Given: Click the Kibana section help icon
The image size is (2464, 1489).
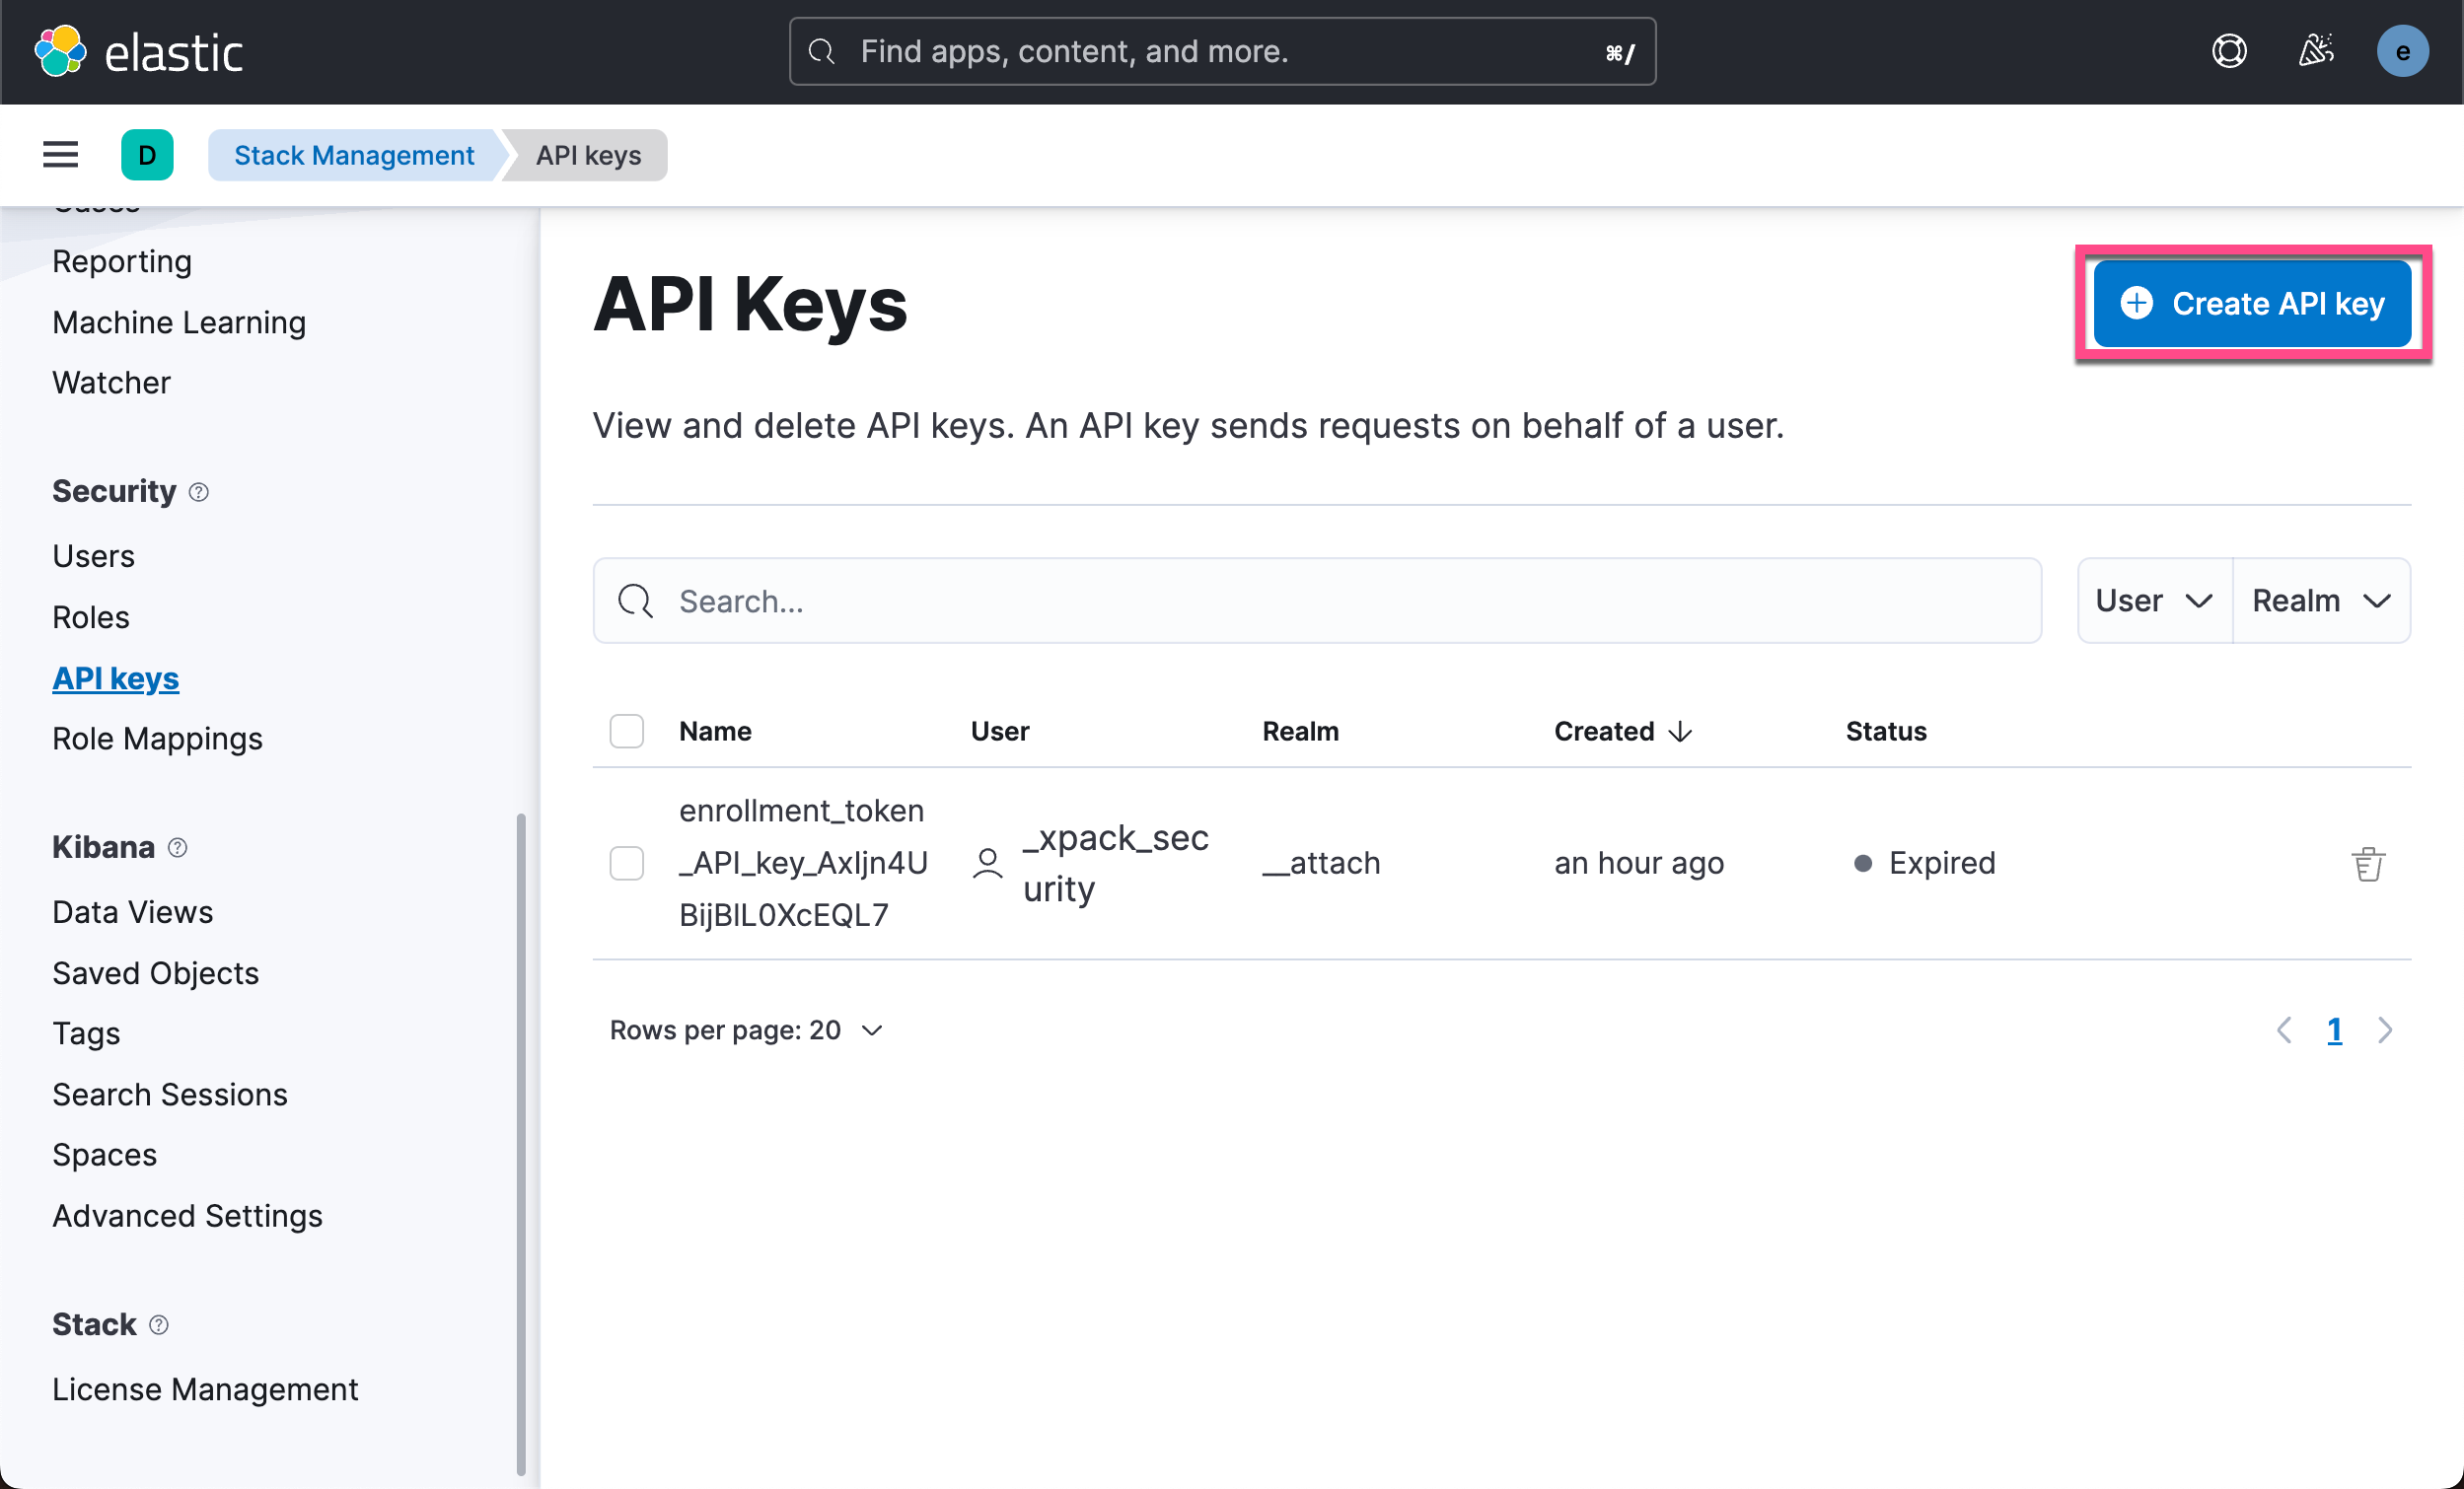Looking at the screenshot, I should coord(178,848).
